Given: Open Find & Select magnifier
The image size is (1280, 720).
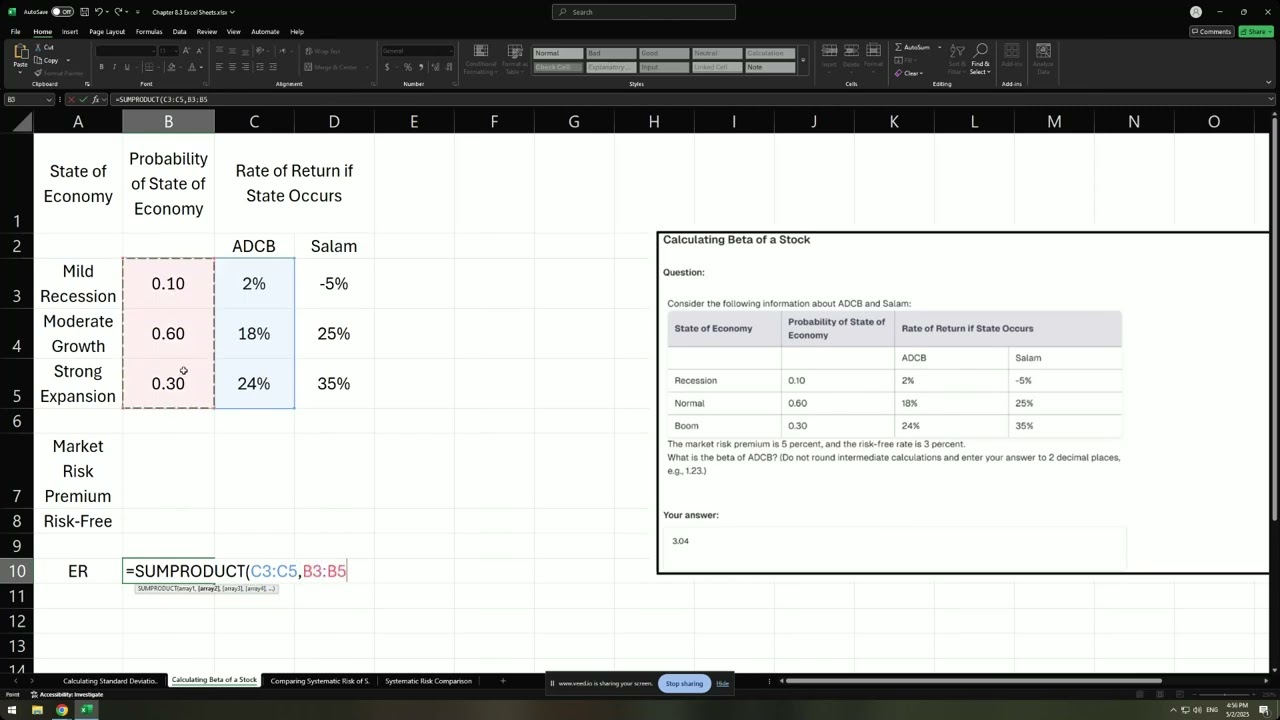Looking at the screenshot, I should 980,59.
